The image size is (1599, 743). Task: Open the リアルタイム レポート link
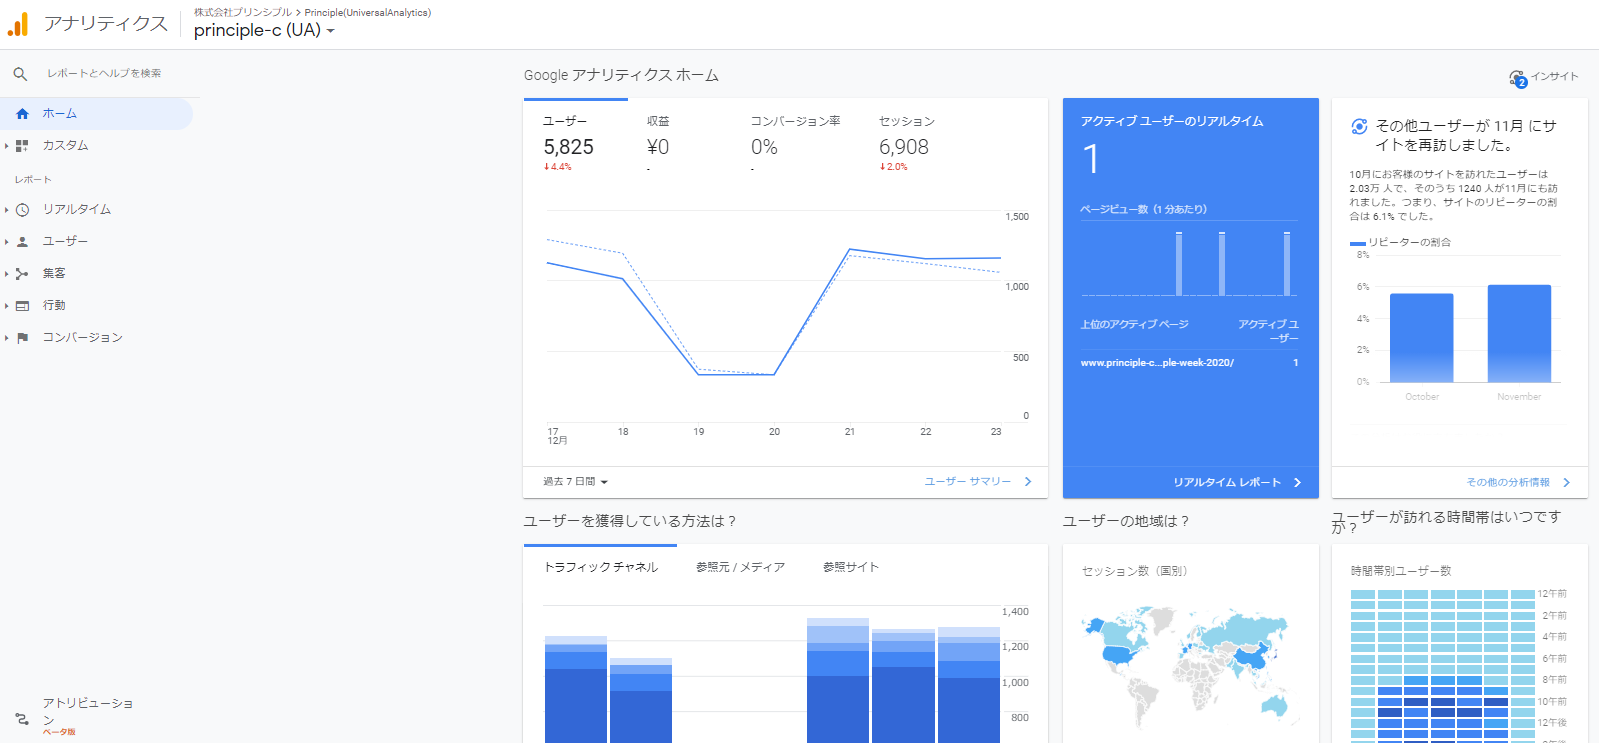coord(1236,482)
